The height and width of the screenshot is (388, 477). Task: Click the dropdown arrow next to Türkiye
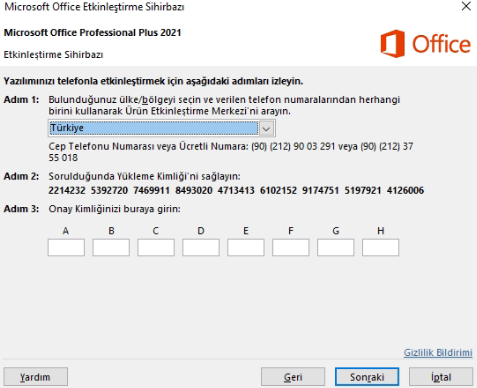tap(266, 129)
